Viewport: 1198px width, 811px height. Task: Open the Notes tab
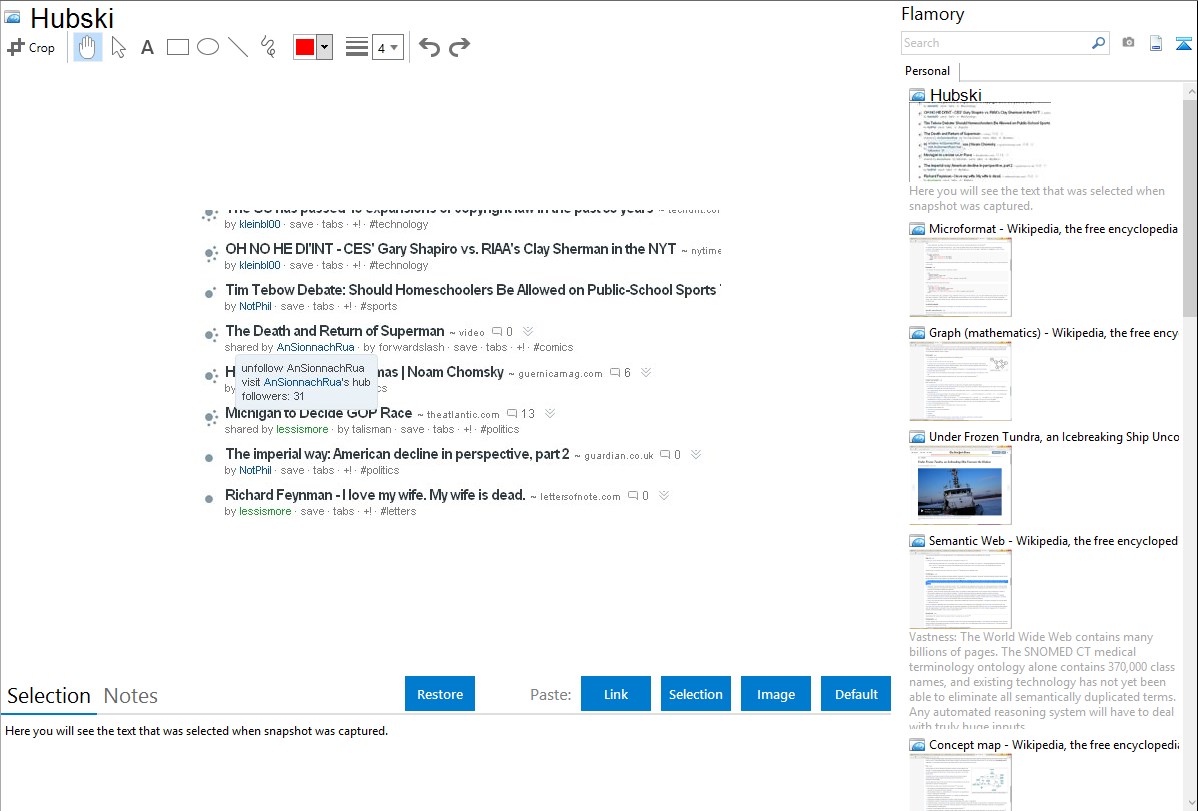click(131, 696)
